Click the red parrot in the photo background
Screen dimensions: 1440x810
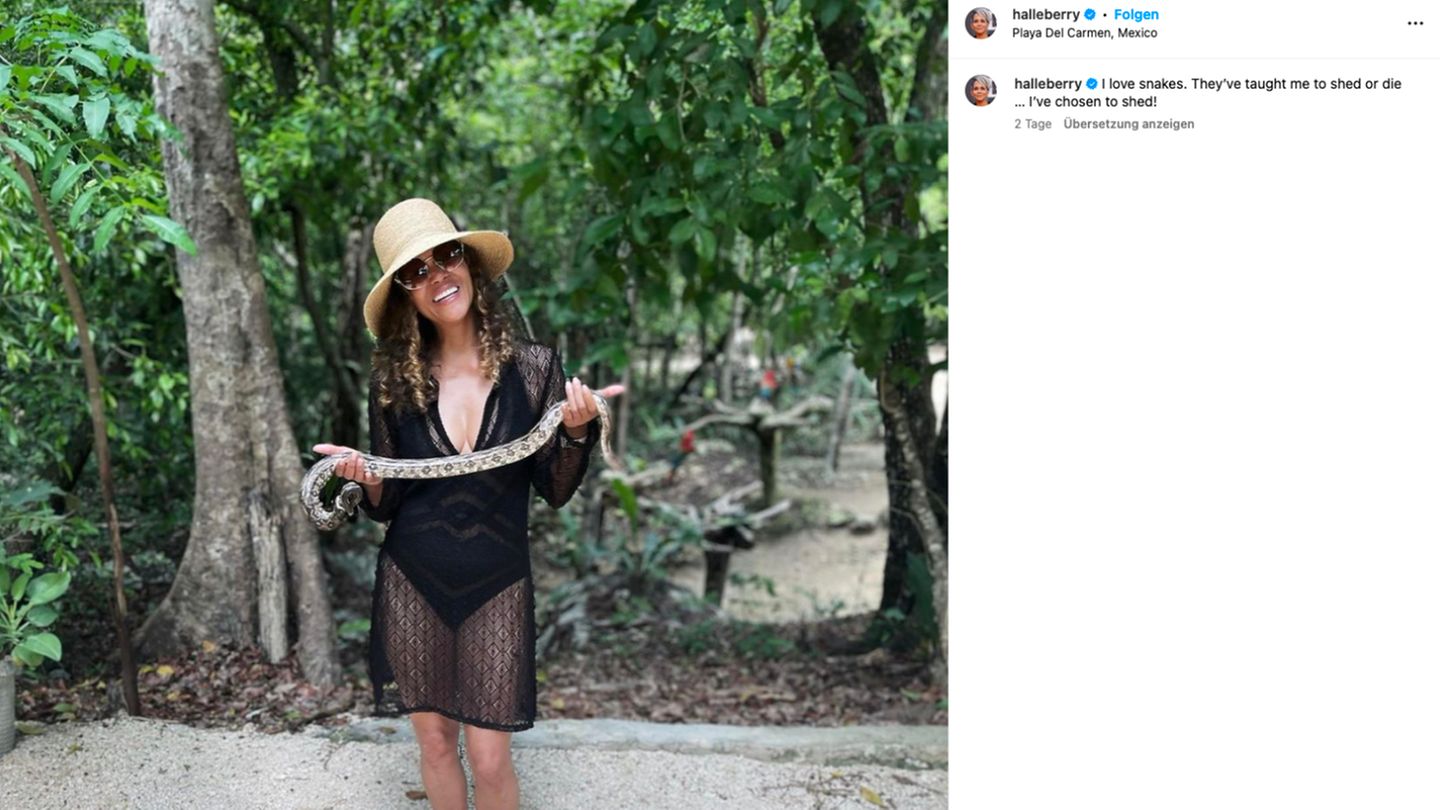click(768, 382)
